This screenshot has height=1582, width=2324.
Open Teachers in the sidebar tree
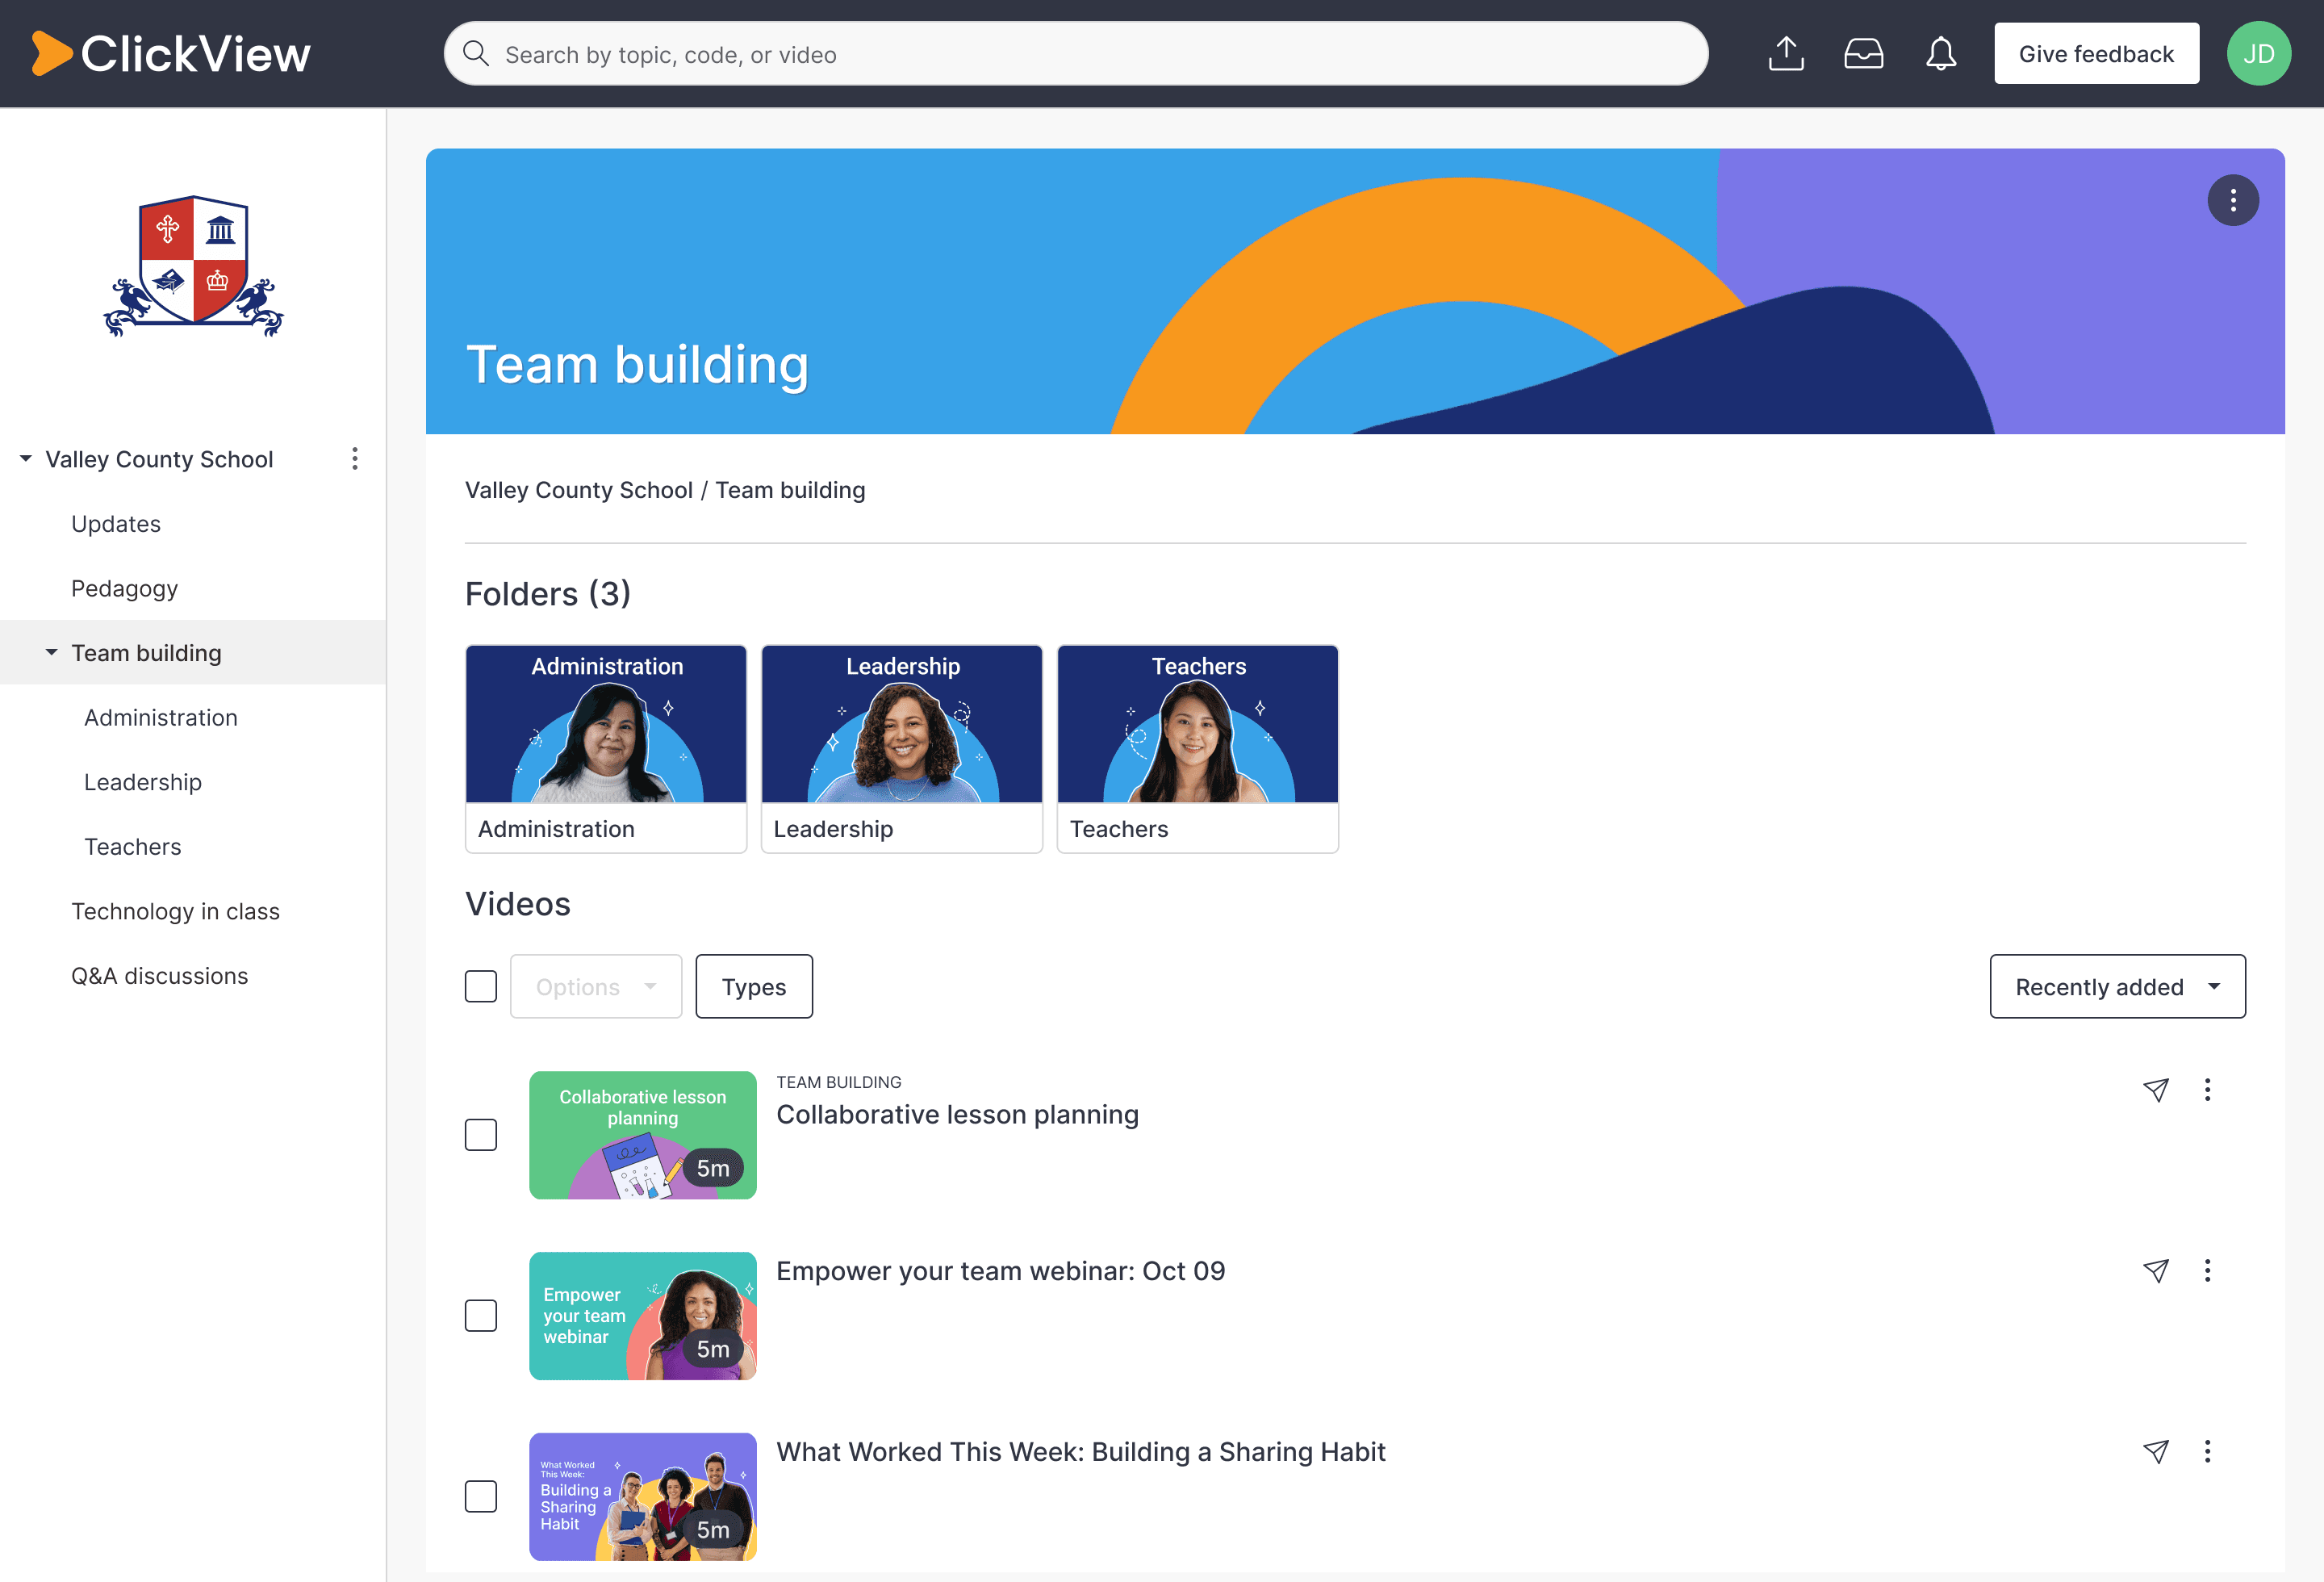pyautogui.click(x=133, y=847)
